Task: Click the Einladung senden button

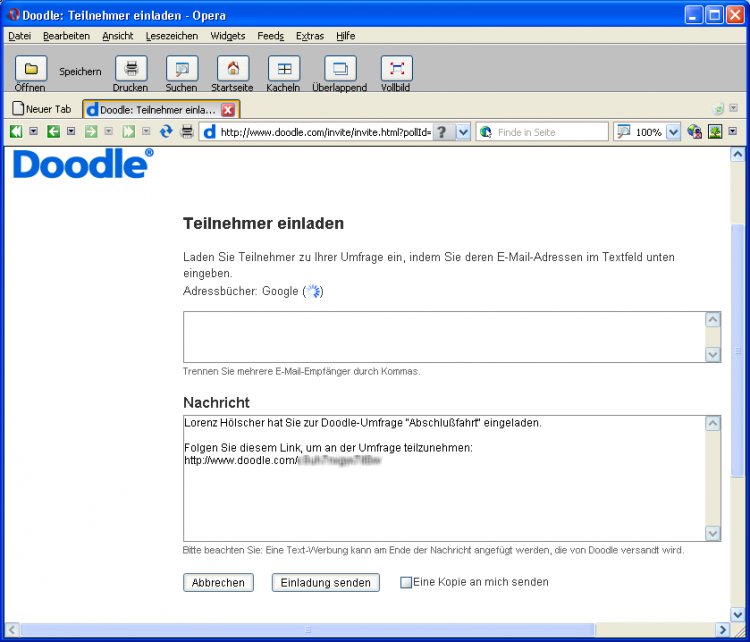Action: pos(326,583)
